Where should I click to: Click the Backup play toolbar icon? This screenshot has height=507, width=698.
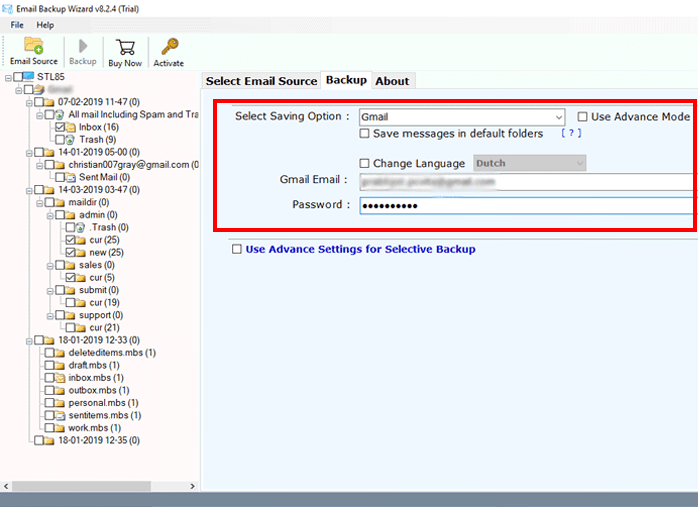83,46
